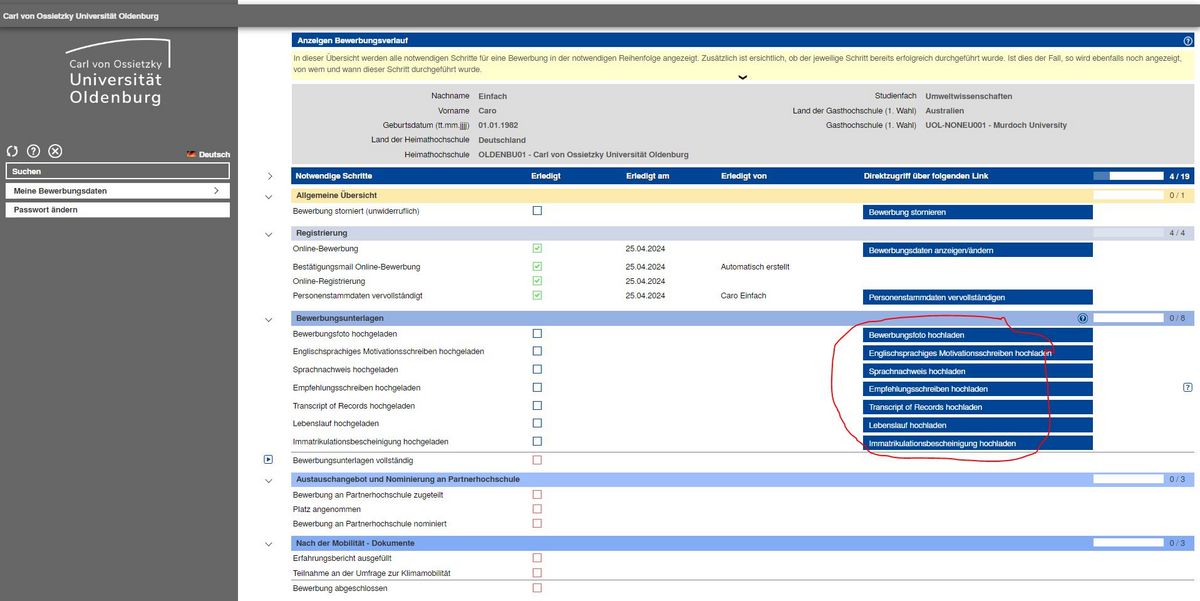The height and width of the screenshot is (601, 1200).
Task: Expand the description text with the down chevron
Action: pos(741,77)
